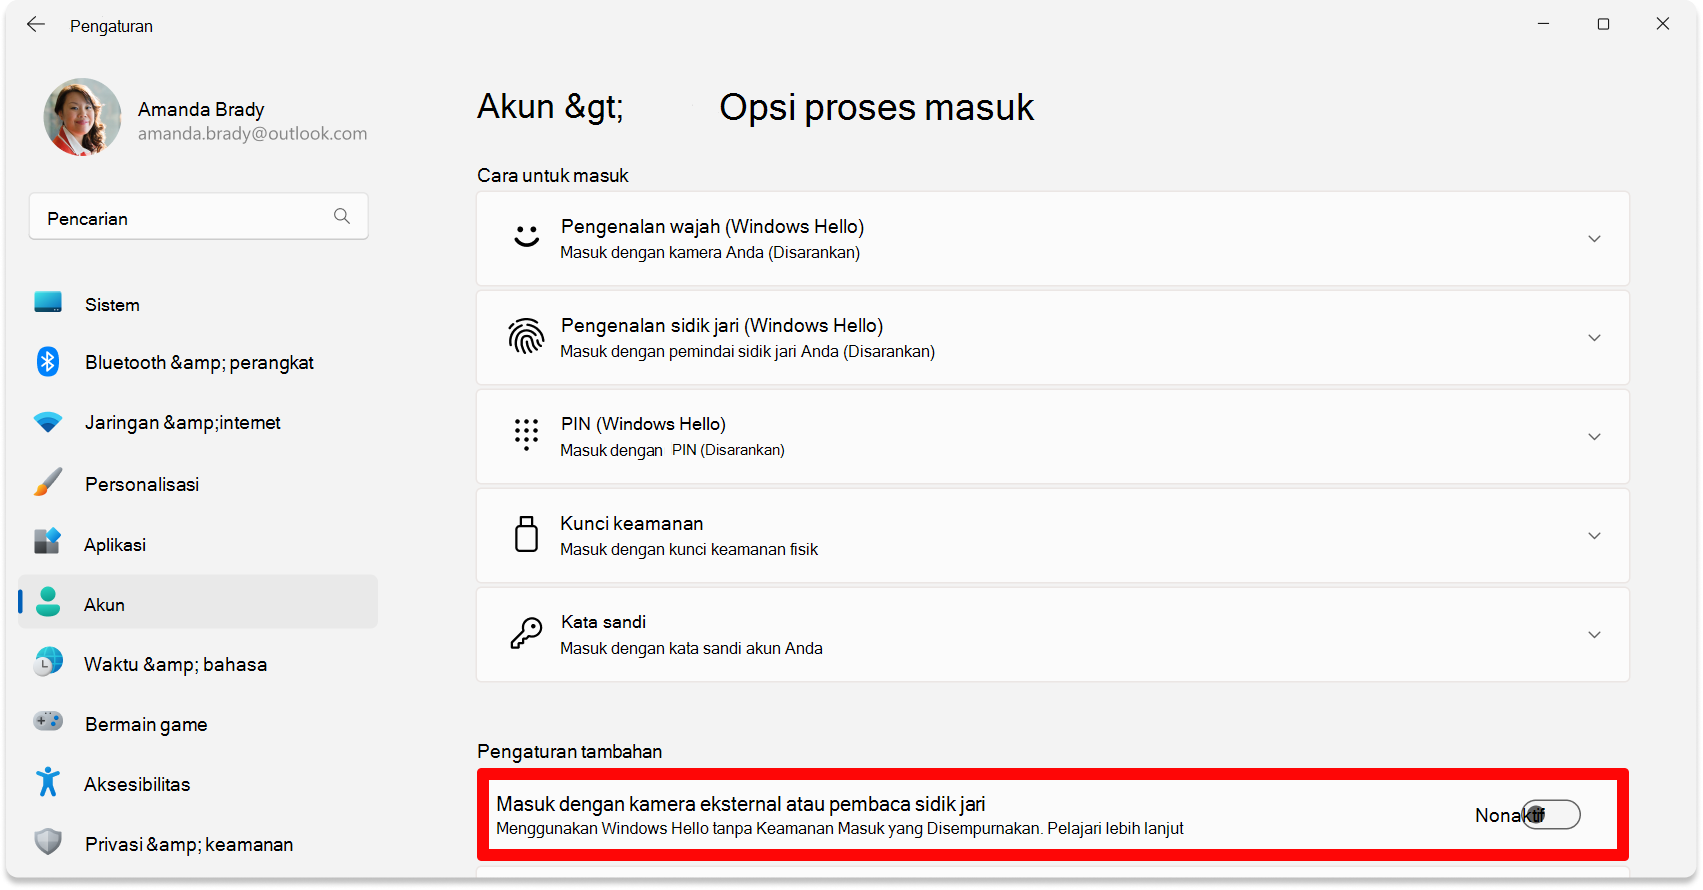Maximize the Pengaturan window
Viewport: 1703px width, 890px height.
[x=1603, y=24]
